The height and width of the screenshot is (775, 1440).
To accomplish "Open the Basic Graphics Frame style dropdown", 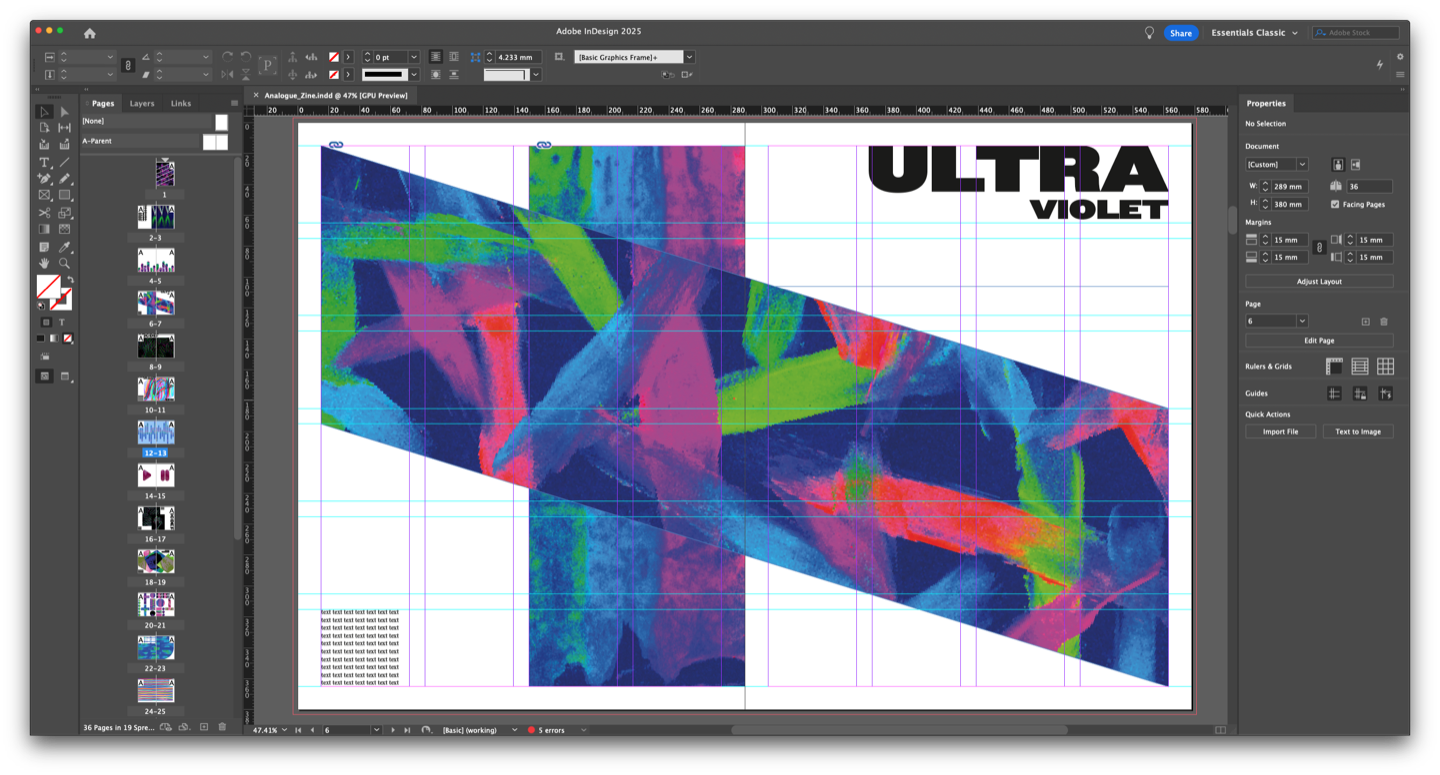I will [689, 57].
